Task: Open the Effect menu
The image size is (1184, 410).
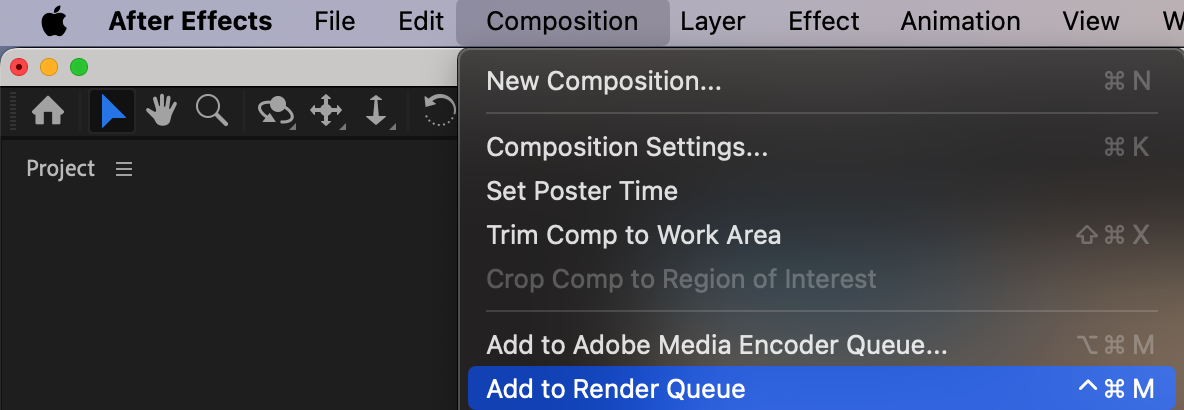Action: pyautogui.click(x=824, y=21)
